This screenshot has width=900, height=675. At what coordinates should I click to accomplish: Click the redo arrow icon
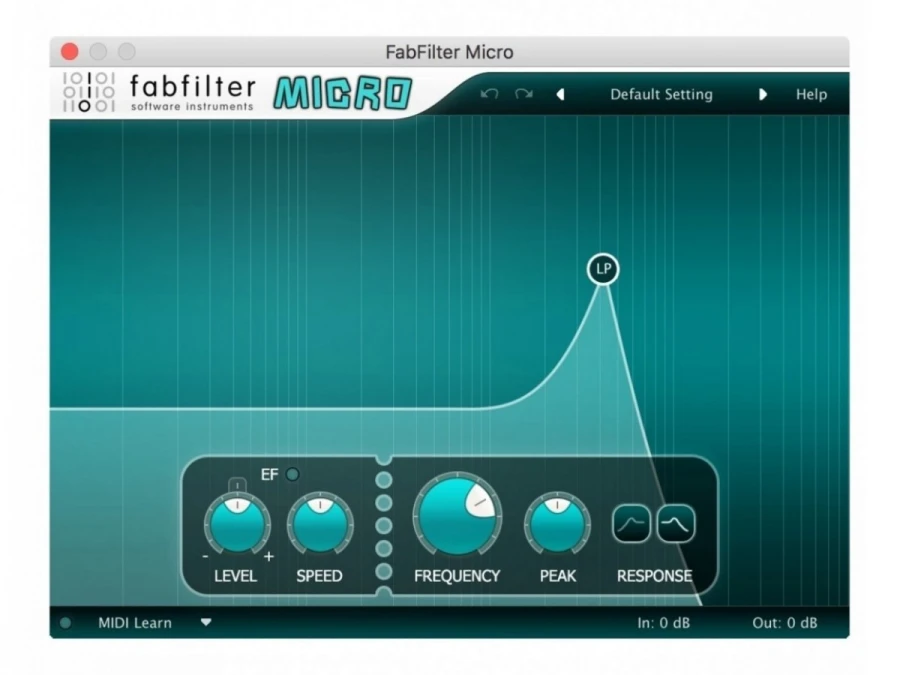pos(523,94)
